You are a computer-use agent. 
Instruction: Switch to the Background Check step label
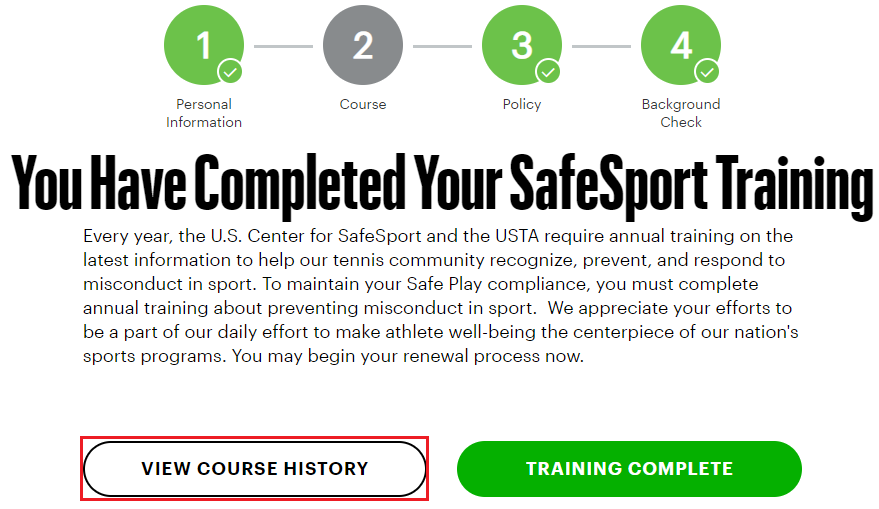pos(681,113)
